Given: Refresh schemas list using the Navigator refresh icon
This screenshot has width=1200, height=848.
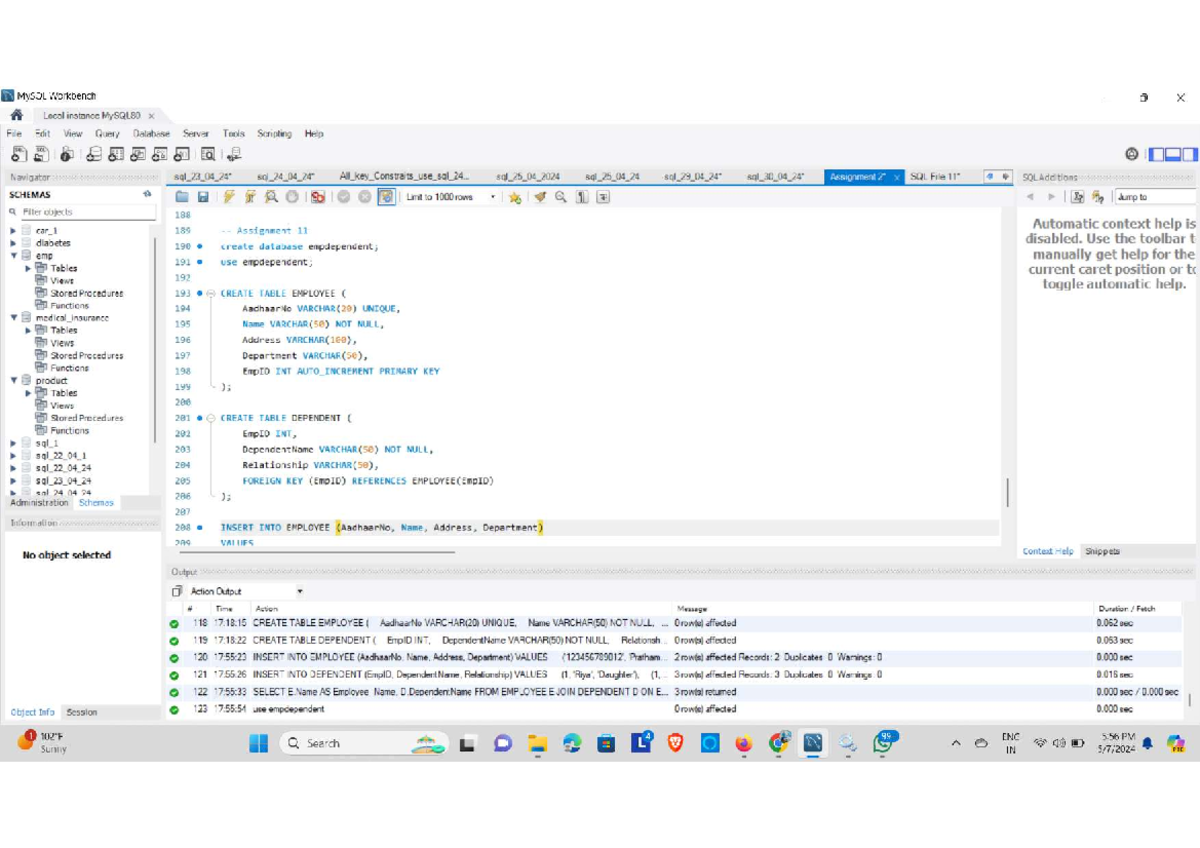Looking at the screenshot, I should 147,194.
